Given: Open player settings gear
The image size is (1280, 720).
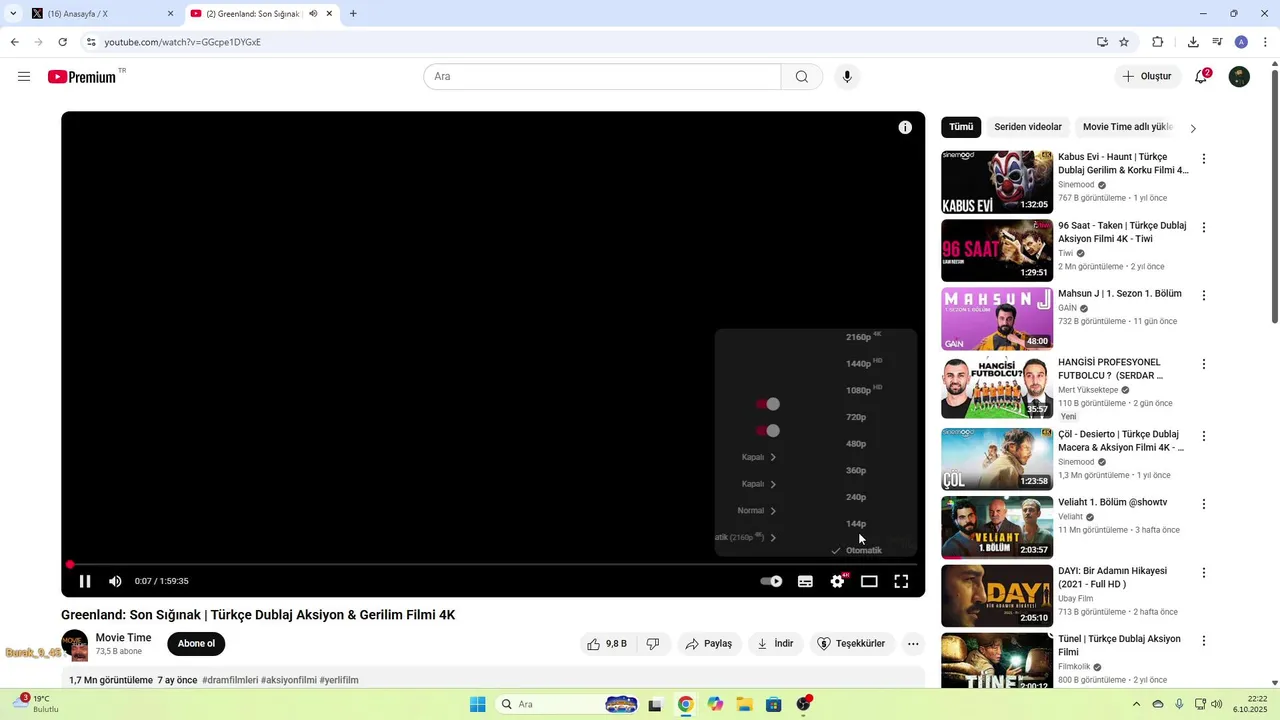Looking at the screenshot, I should click(838, 581).
